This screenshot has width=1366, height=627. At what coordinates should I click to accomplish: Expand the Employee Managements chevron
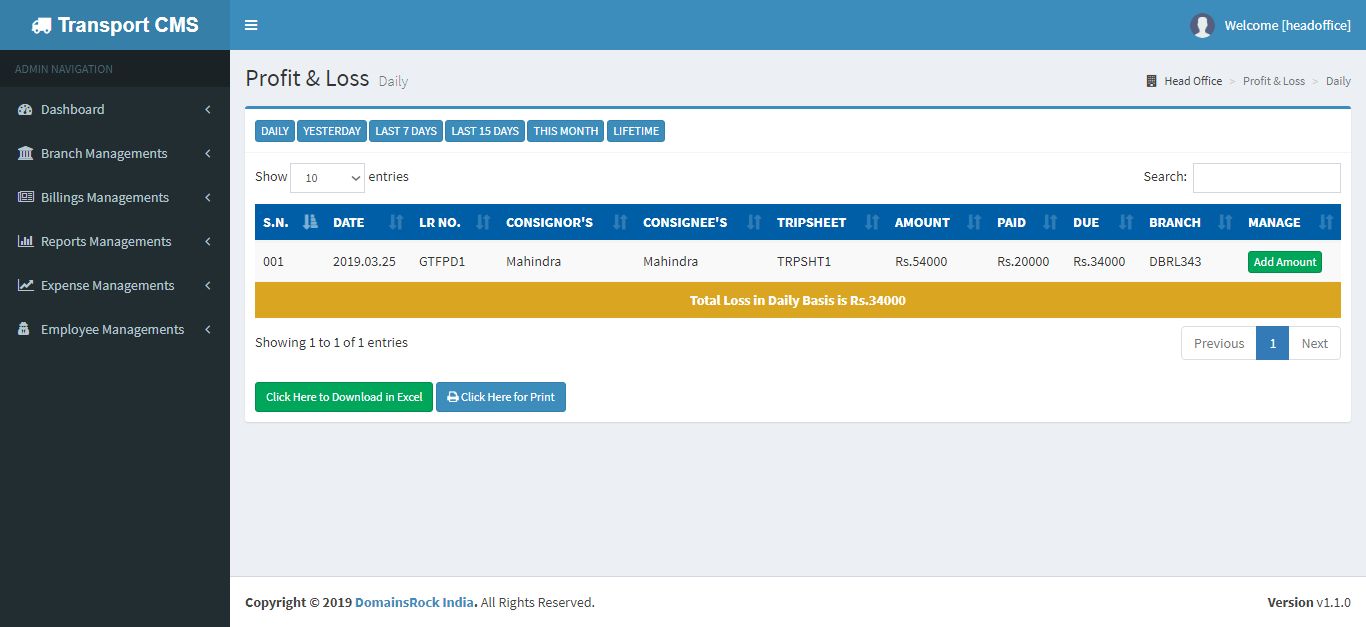[208, 329]
